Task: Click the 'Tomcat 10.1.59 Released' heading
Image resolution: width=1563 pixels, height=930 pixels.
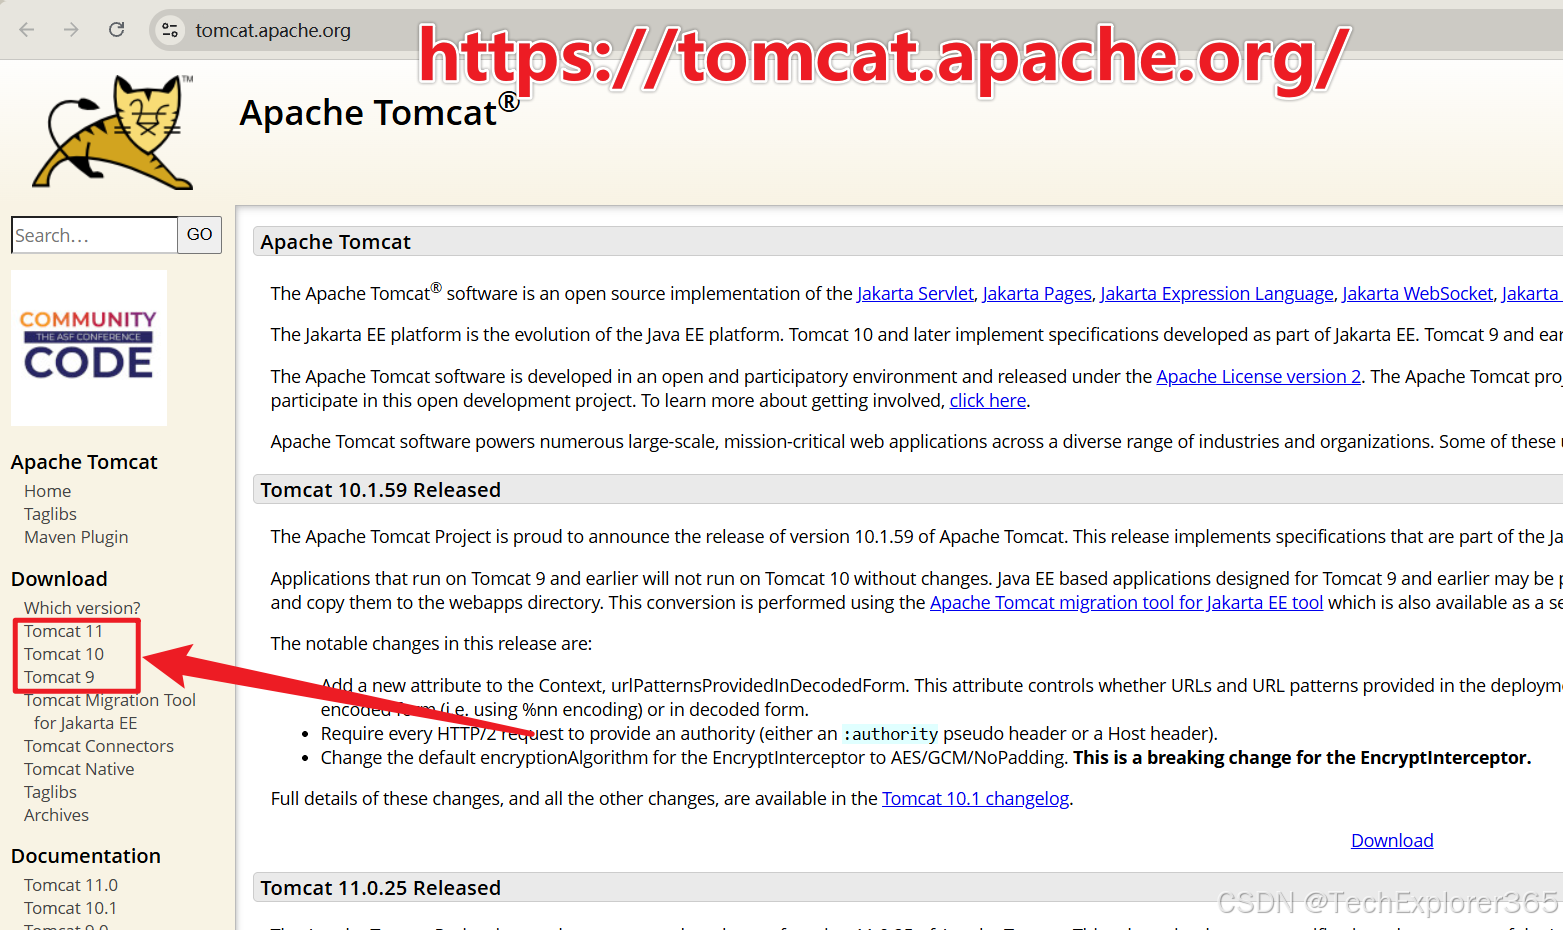Action: click(381, 490)
